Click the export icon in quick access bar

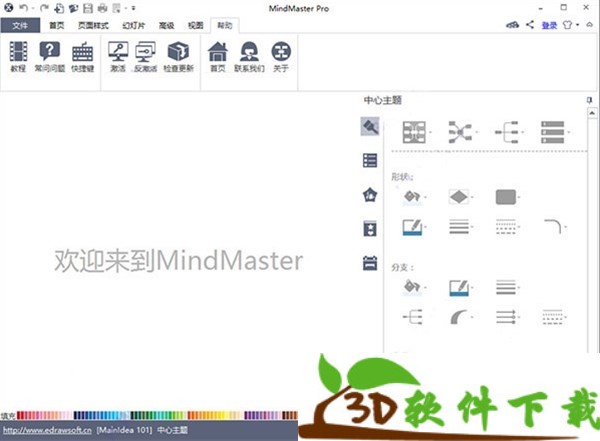117,8
